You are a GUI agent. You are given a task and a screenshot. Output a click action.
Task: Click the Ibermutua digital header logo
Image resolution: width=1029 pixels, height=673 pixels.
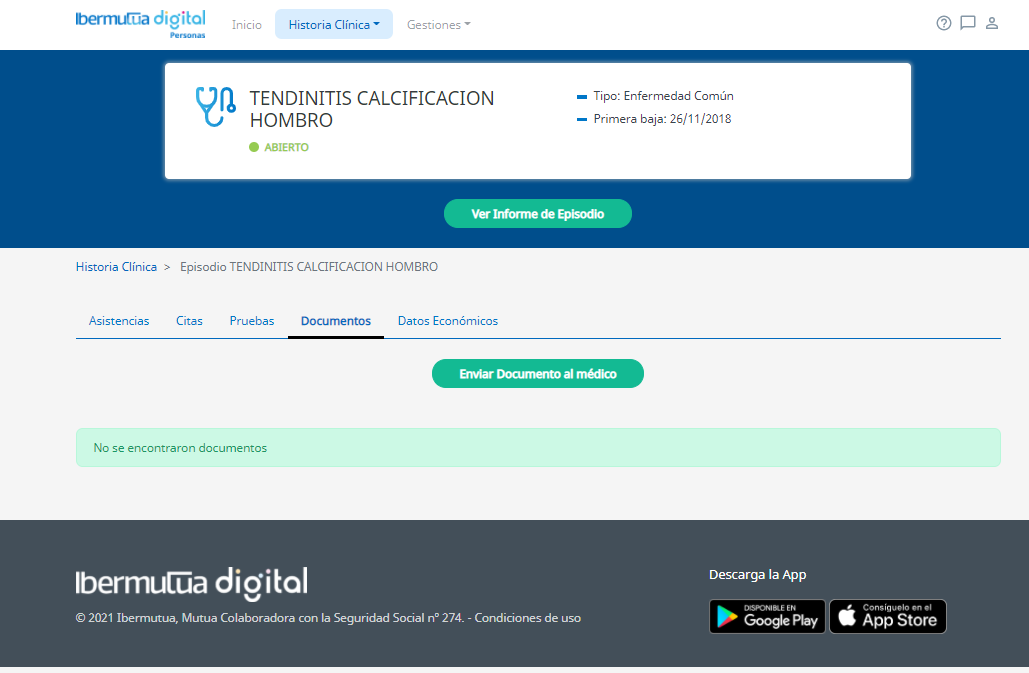pos(140,23)
